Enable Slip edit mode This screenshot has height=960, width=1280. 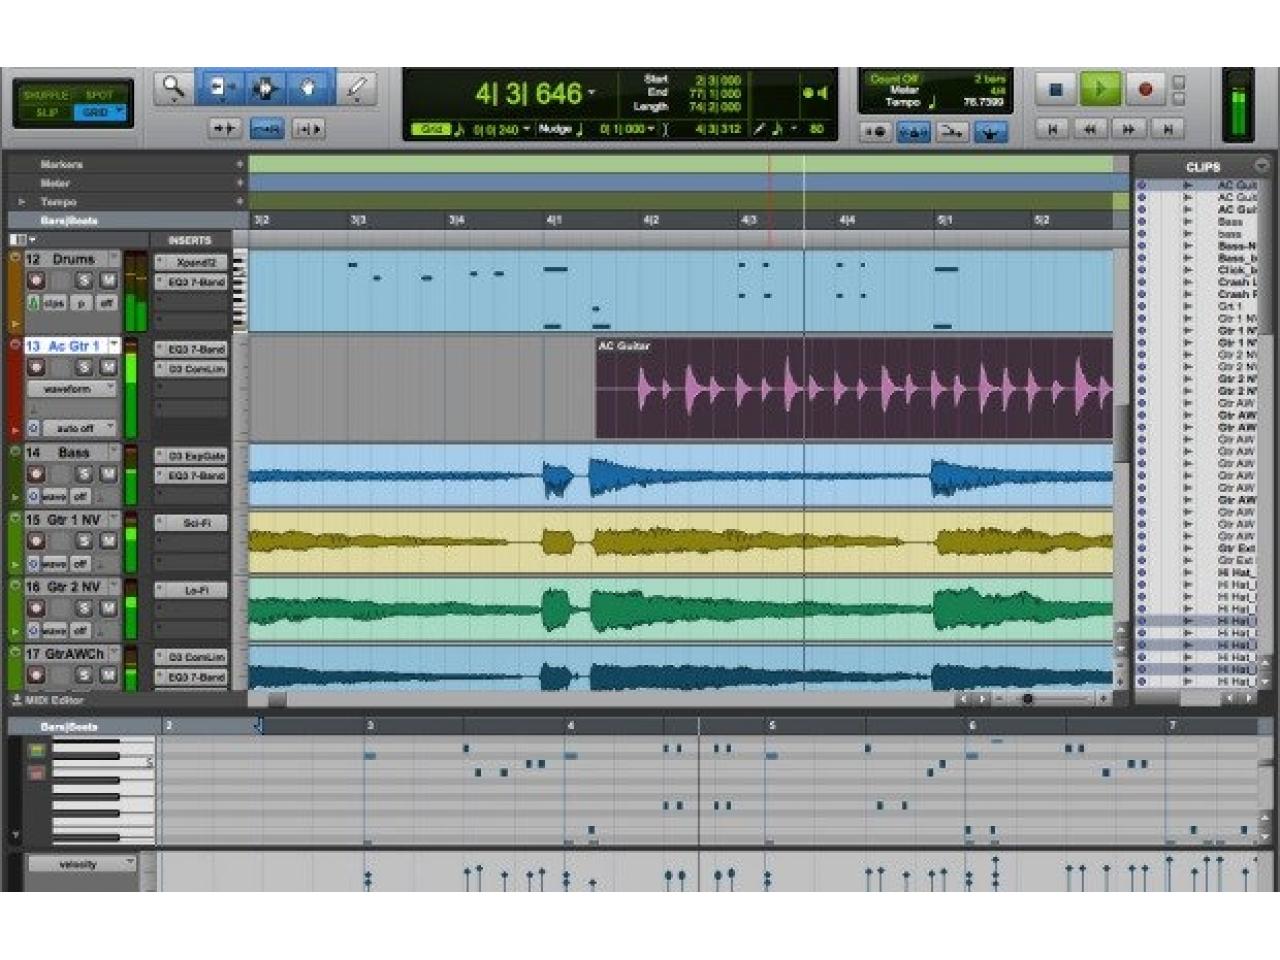point(46,112)
